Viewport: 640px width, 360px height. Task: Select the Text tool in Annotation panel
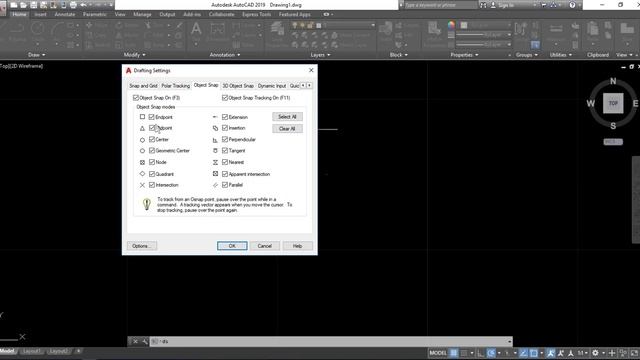[x=196, y=29]
